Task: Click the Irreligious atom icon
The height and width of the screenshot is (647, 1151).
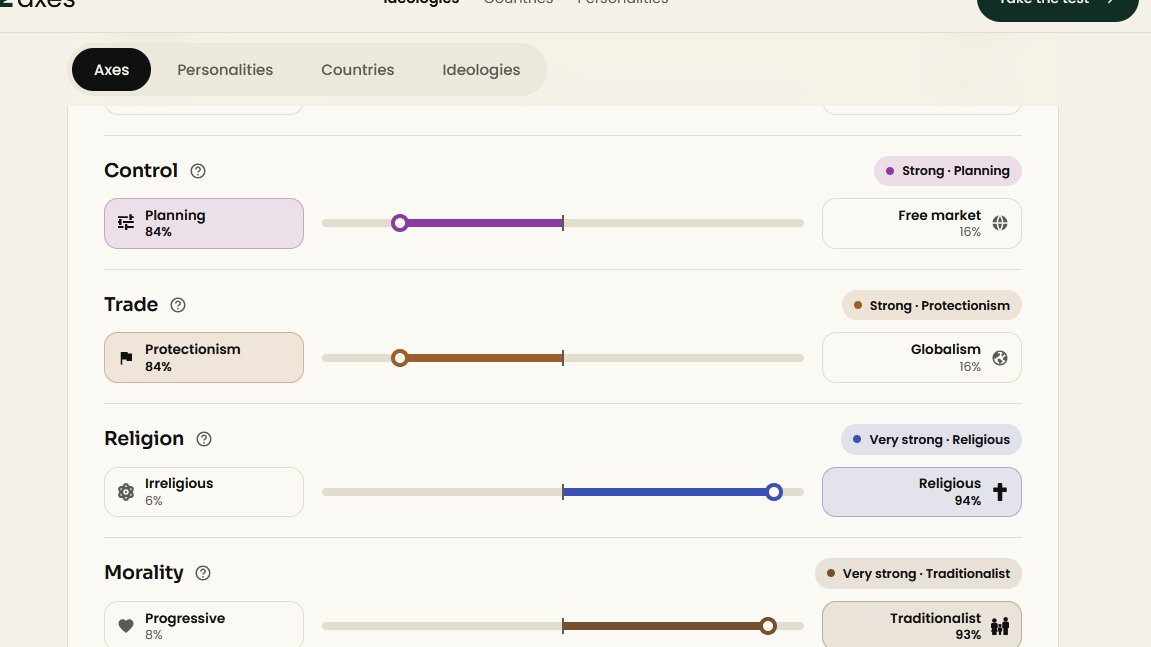Action: click(x=126, y=492)
